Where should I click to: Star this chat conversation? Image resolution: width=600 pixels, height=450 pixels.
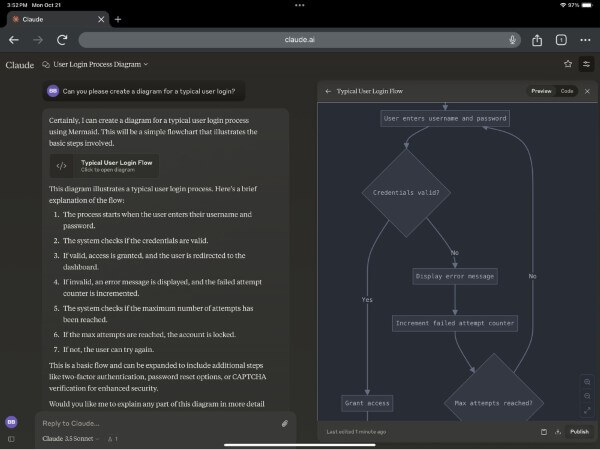(568, 64)
